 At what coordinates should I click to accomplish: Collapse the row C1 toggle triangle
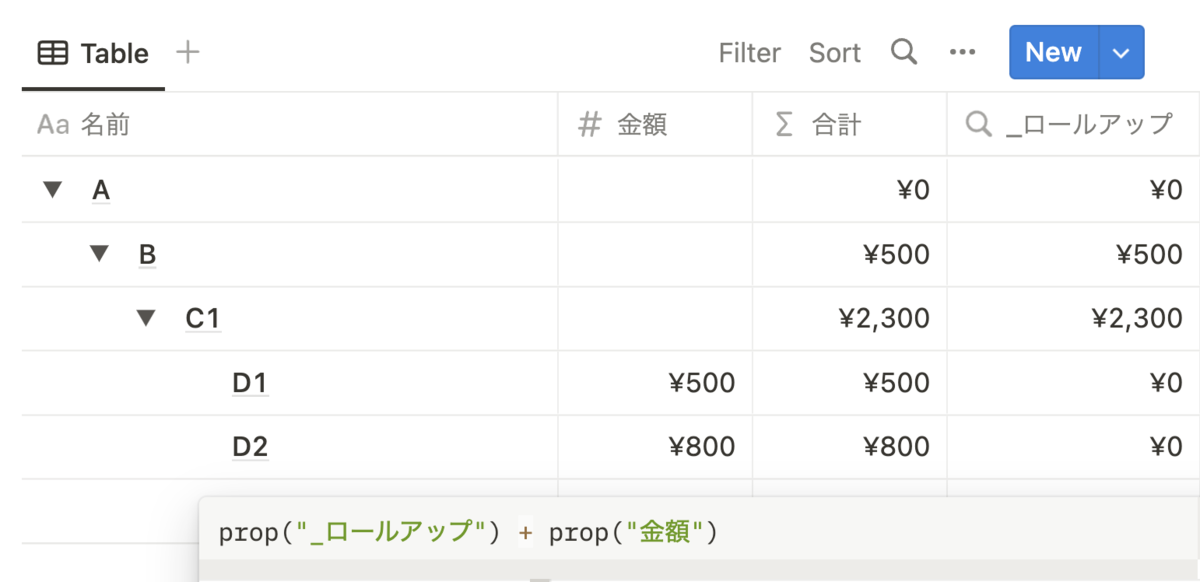pos(146,318)
